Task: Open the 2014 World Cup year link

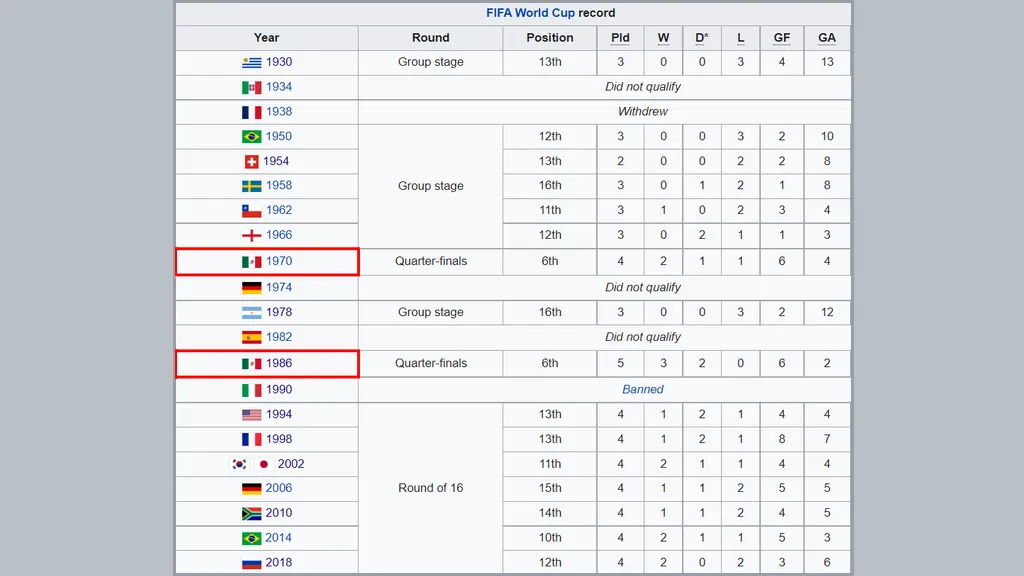Action: (x=279, y=538)
